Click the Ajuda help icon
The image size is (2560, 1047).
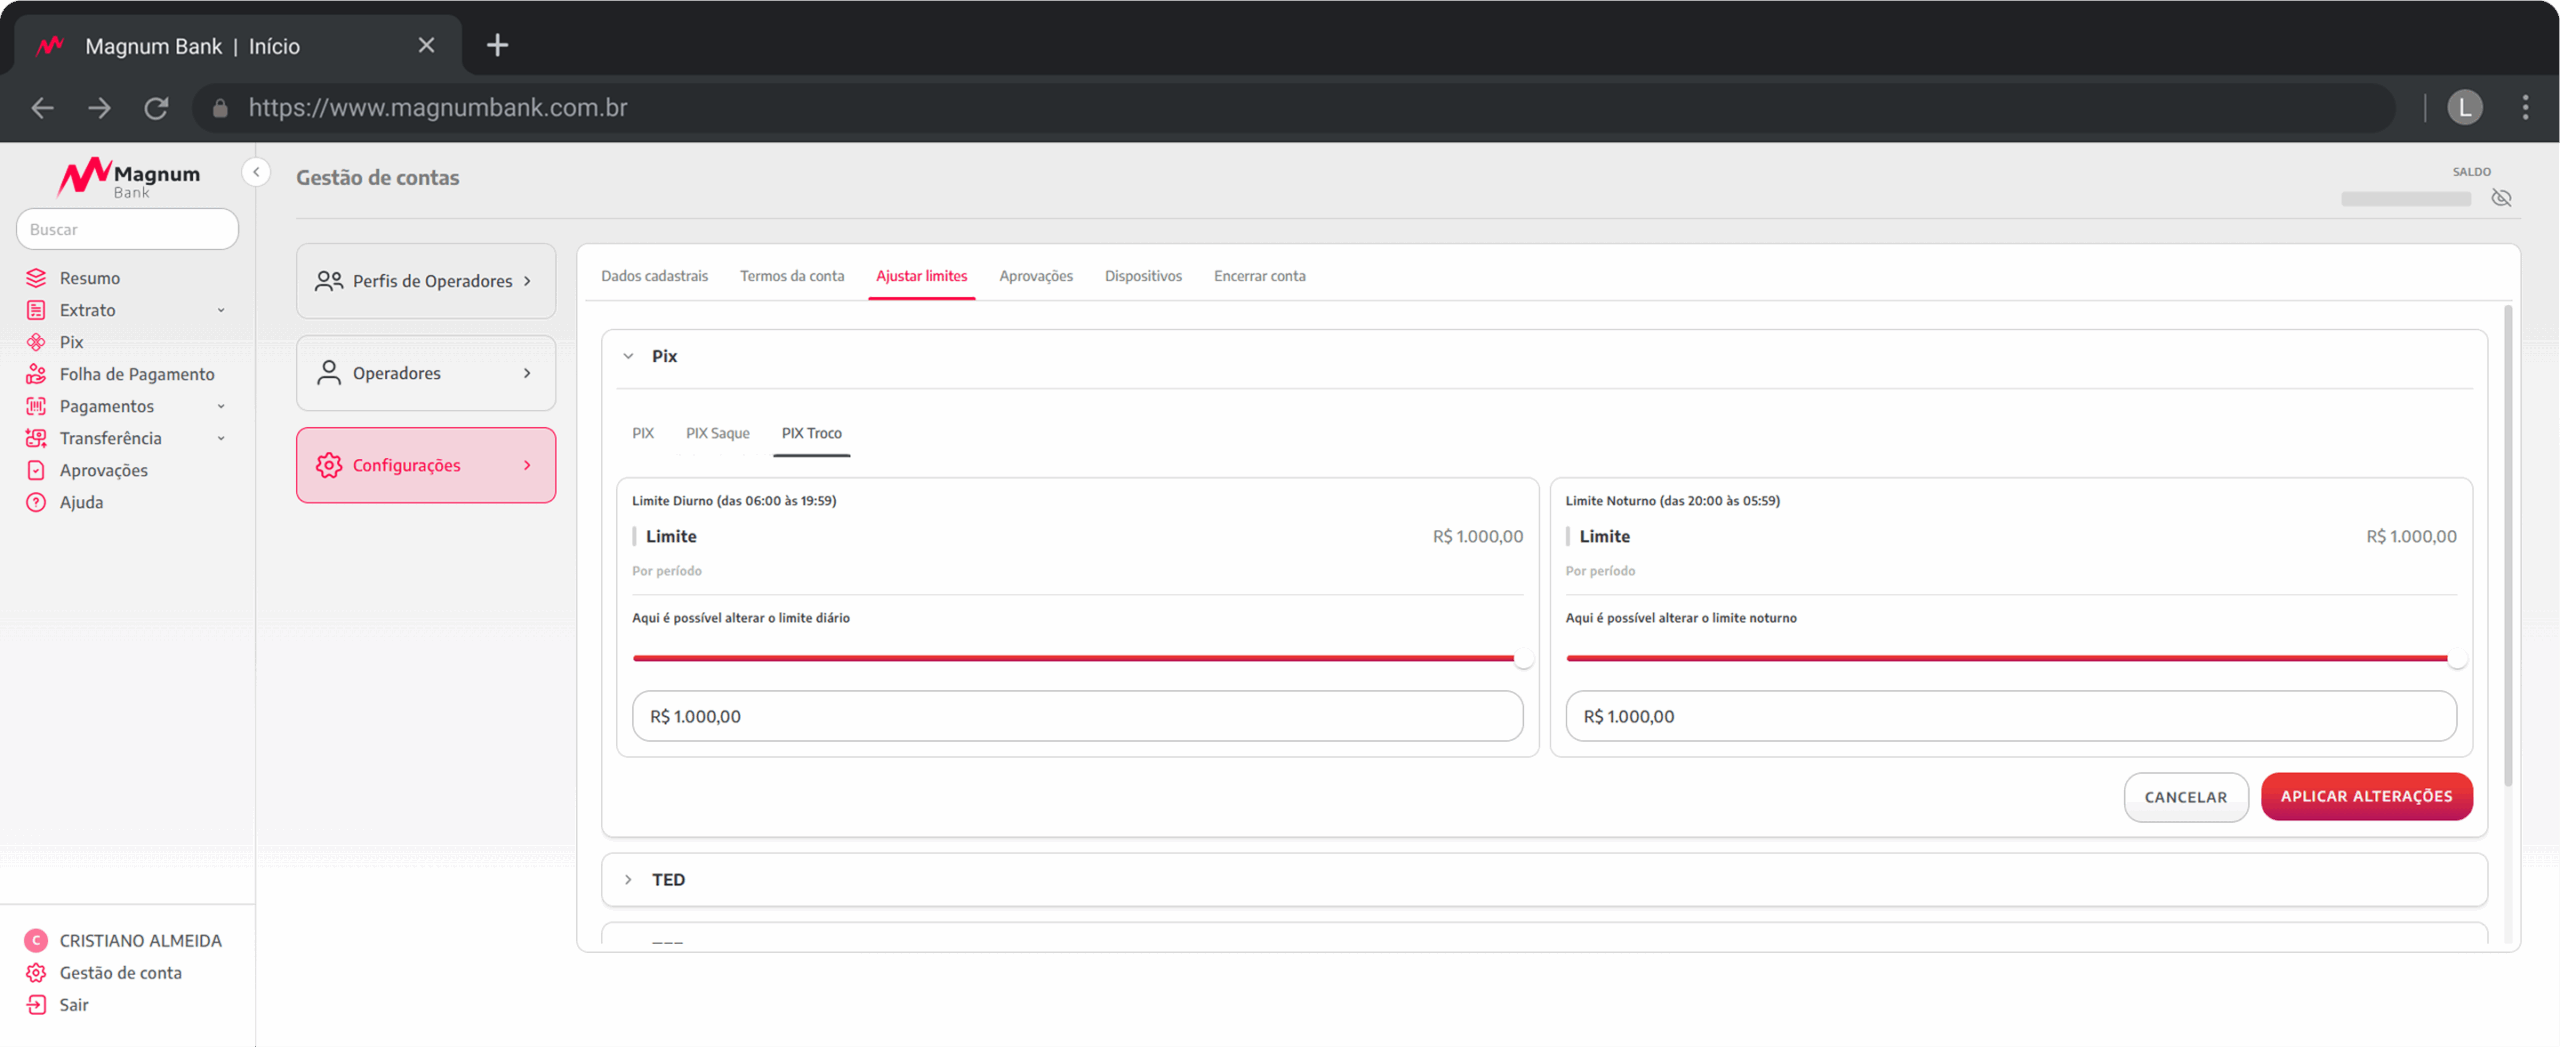pos(36,502)
